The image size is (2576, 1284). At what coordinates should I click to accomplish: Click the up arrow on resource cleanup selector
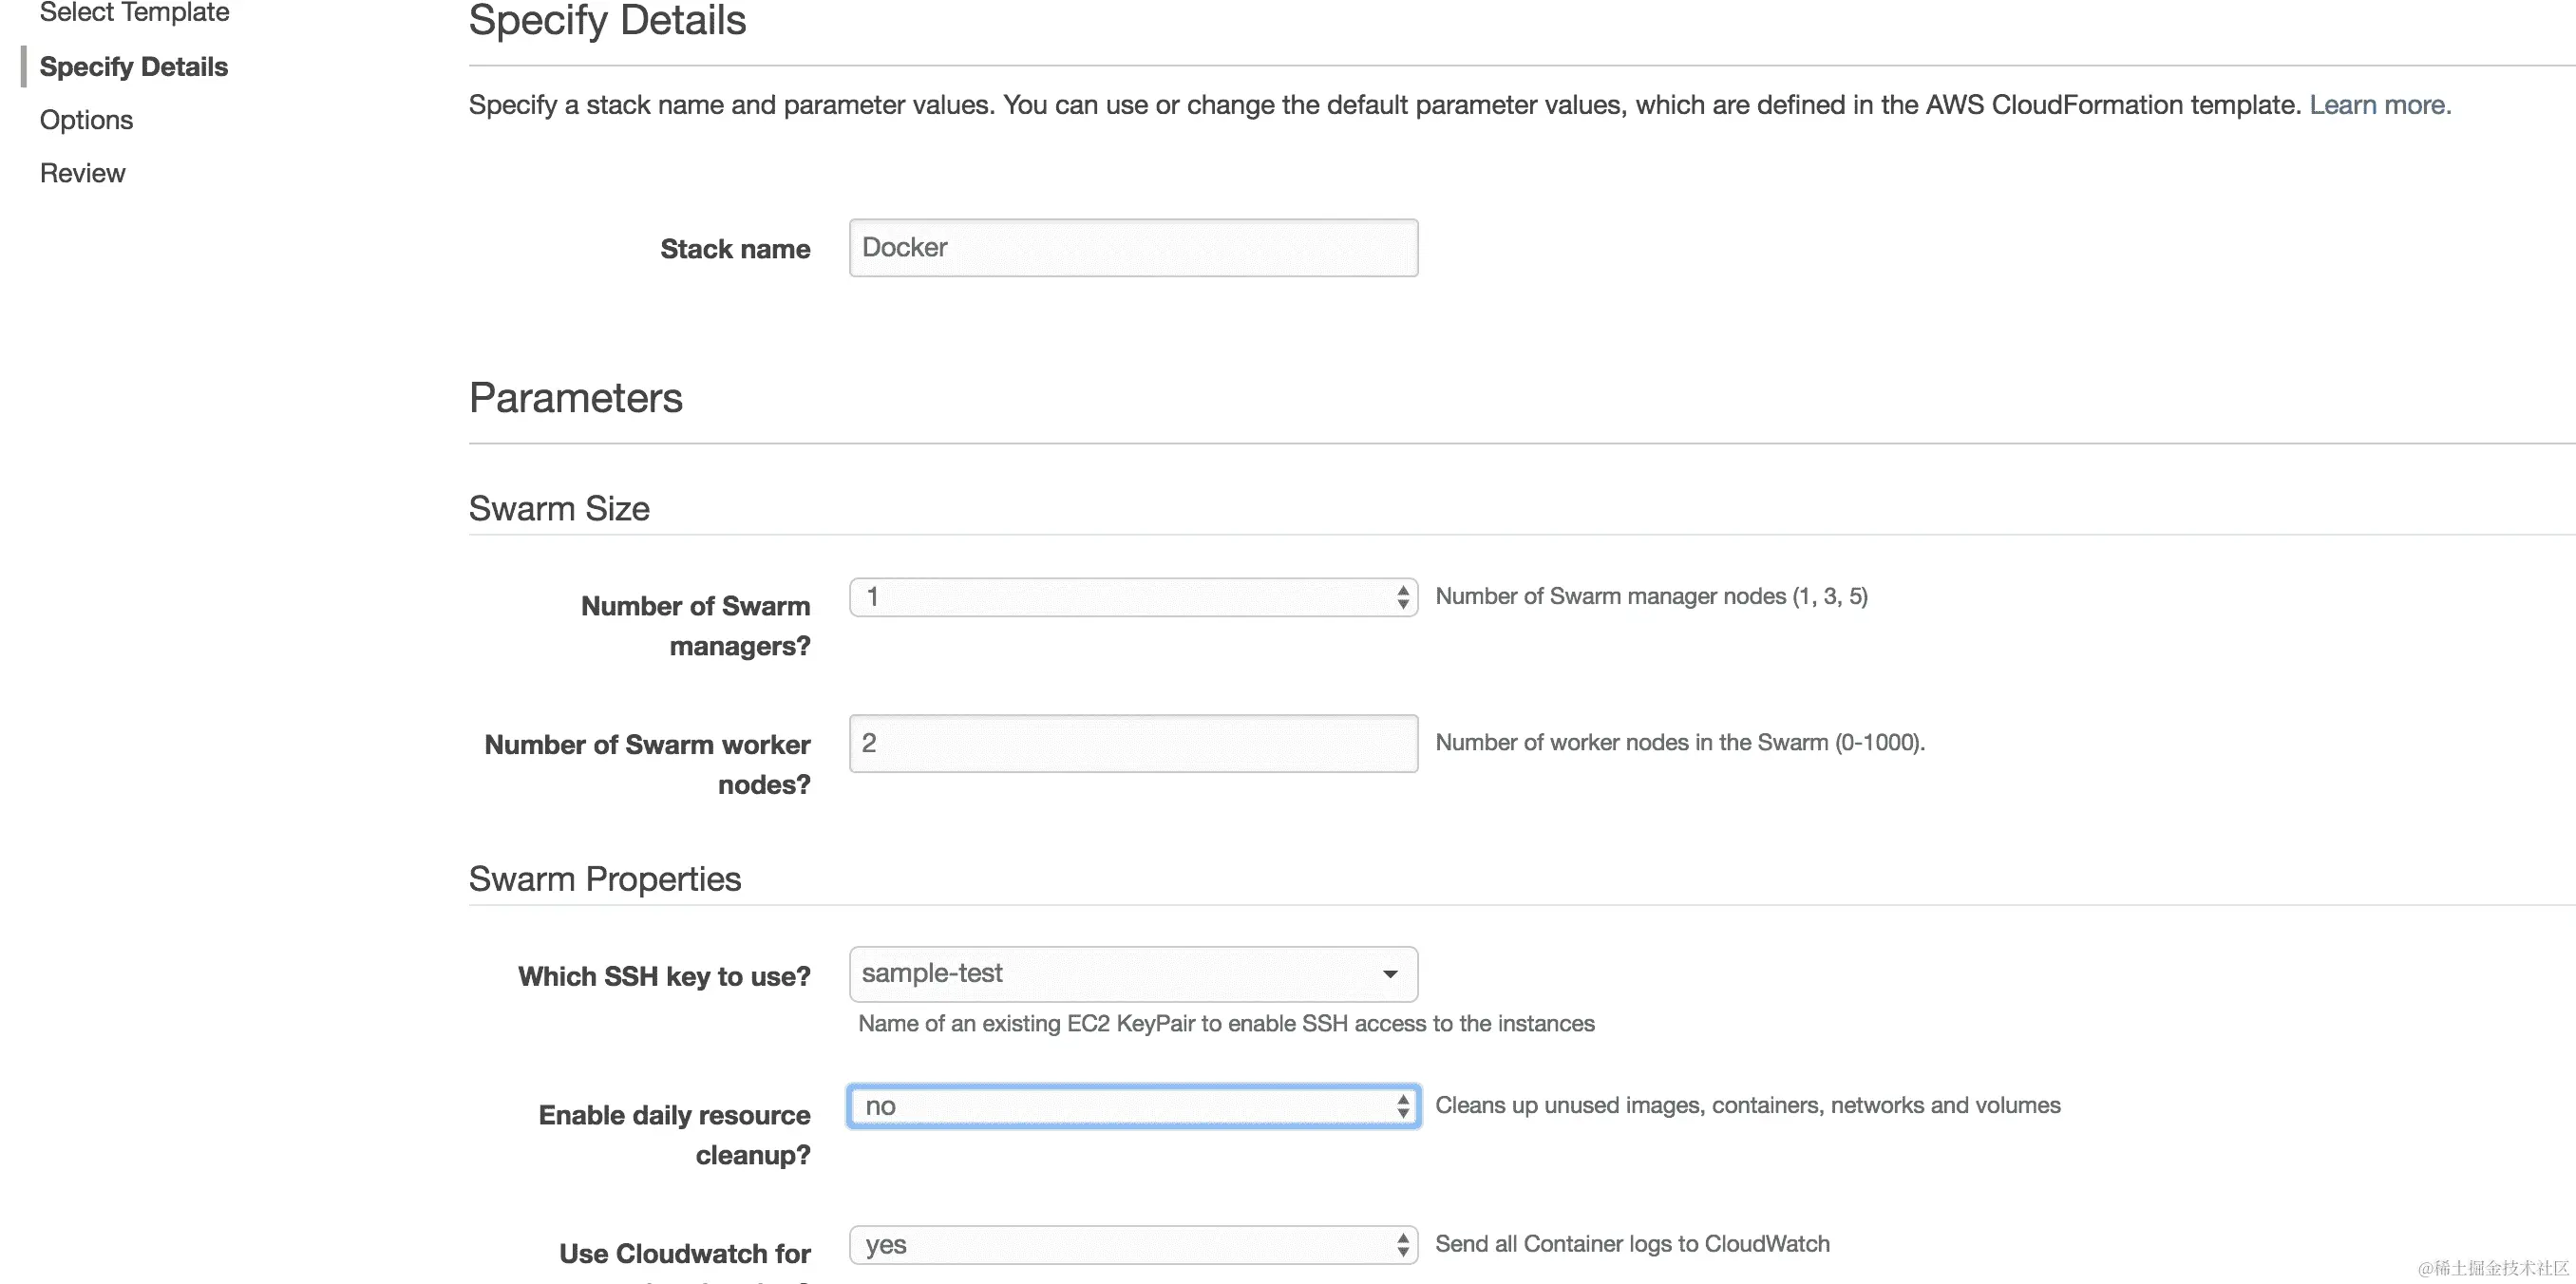tap(1402, 1100)
